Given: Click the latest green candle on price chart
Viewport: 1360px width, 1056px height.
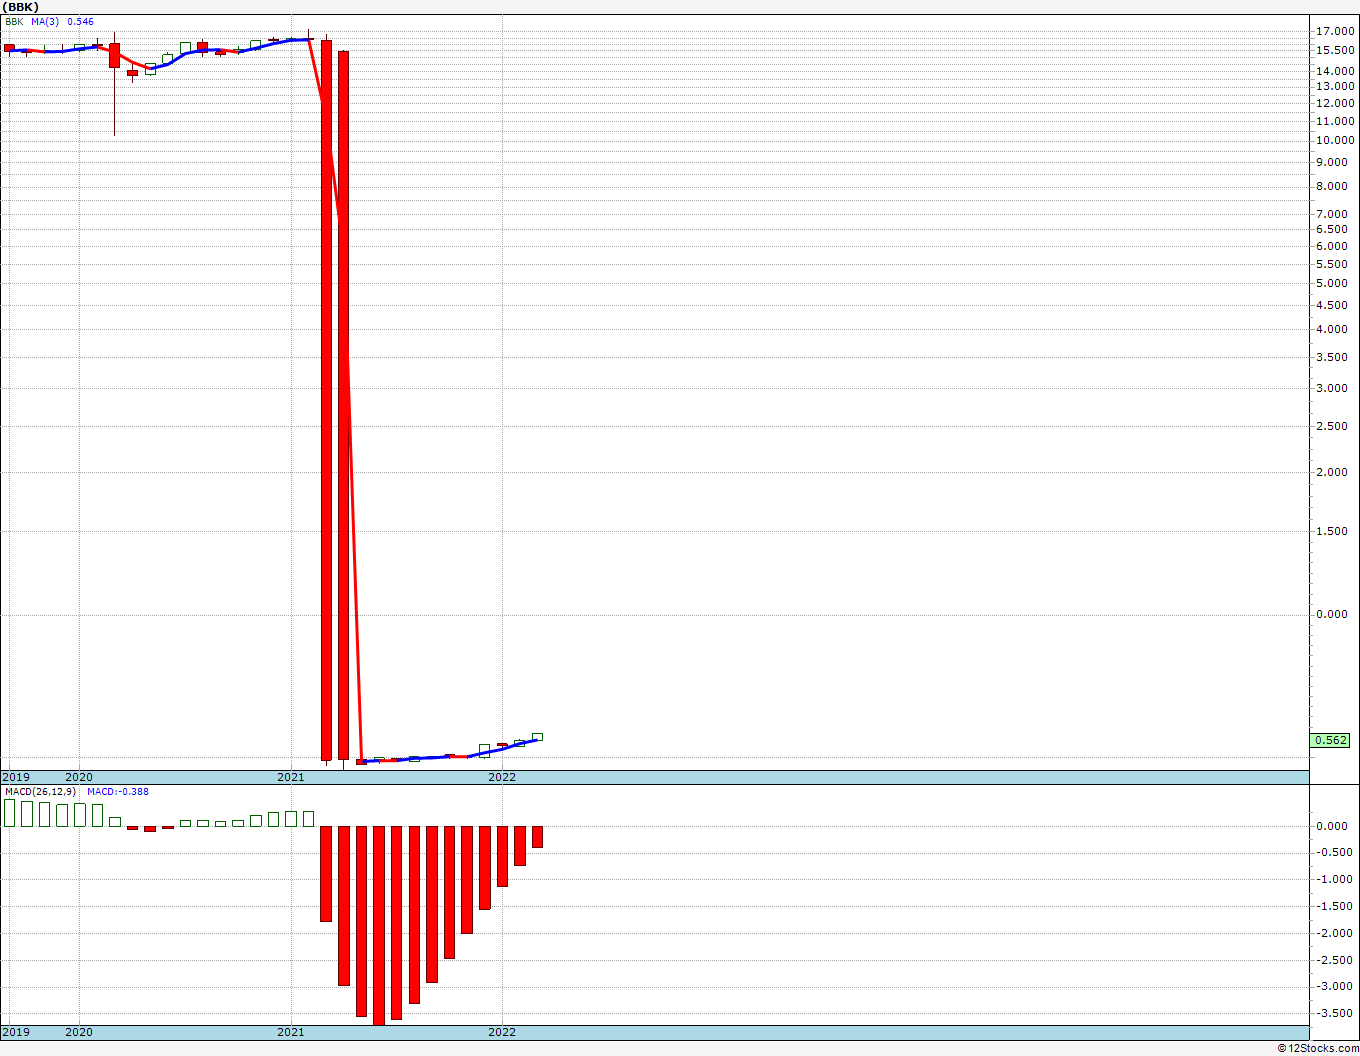Looking at the screenshot, I should coord(537,737).
